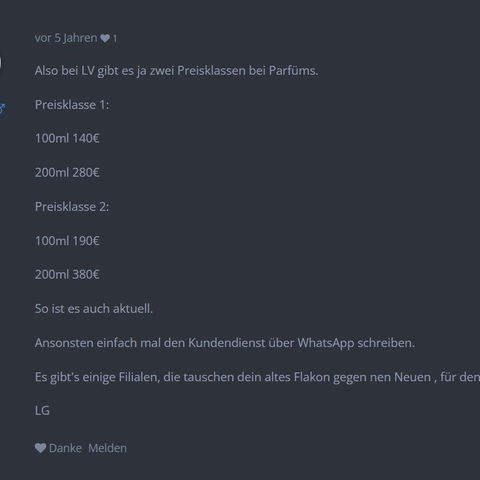Report the comment via Melden
The width and height of the screenshot is (480, 480).
click(x=107, y=448)
